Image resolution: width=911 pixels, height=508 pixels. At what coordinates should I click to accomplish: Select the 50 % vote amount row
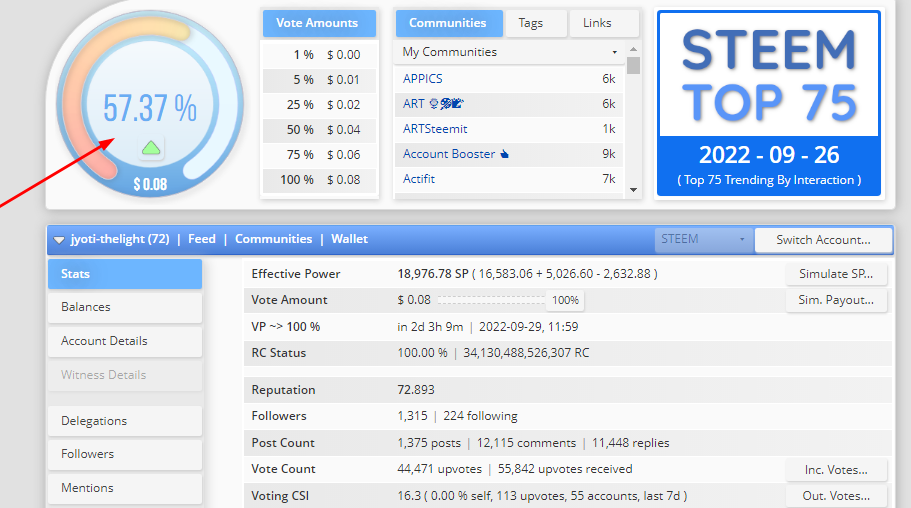click(319, 130)
